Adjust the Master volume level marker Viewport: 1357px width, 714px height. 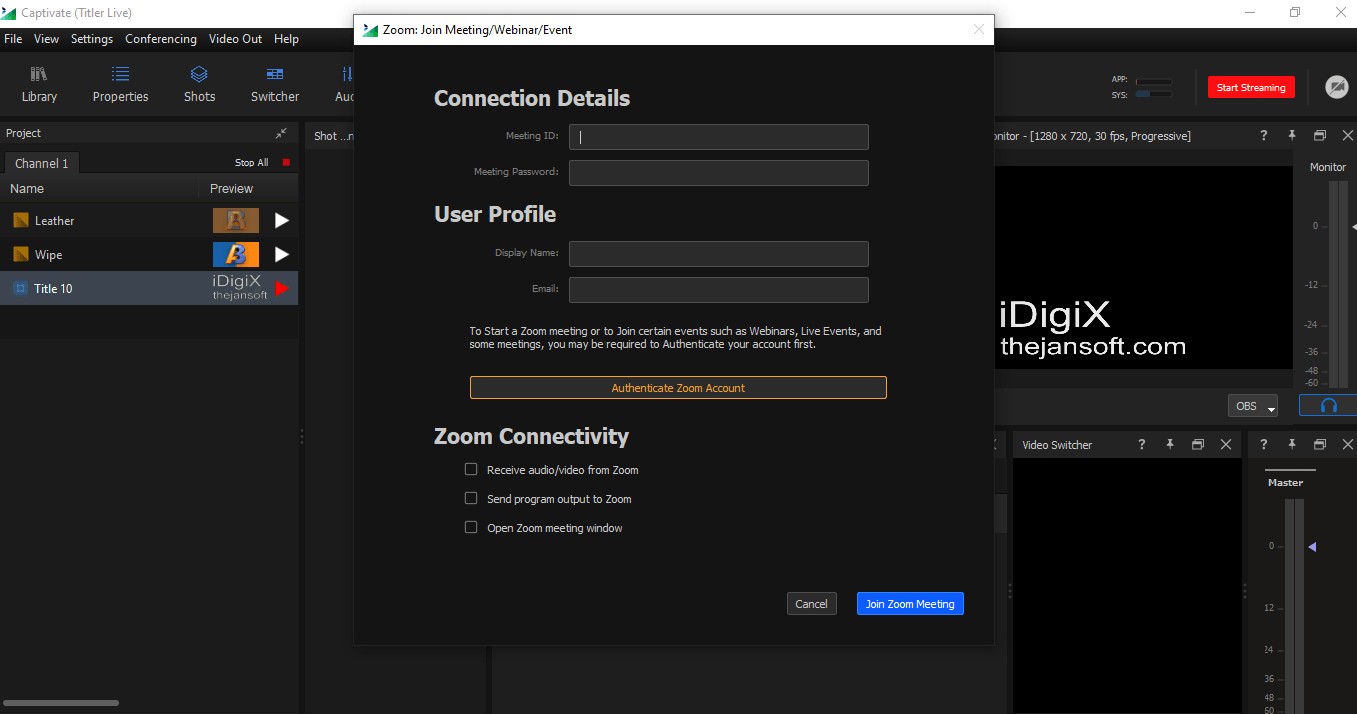click(x=1312, y=547)
